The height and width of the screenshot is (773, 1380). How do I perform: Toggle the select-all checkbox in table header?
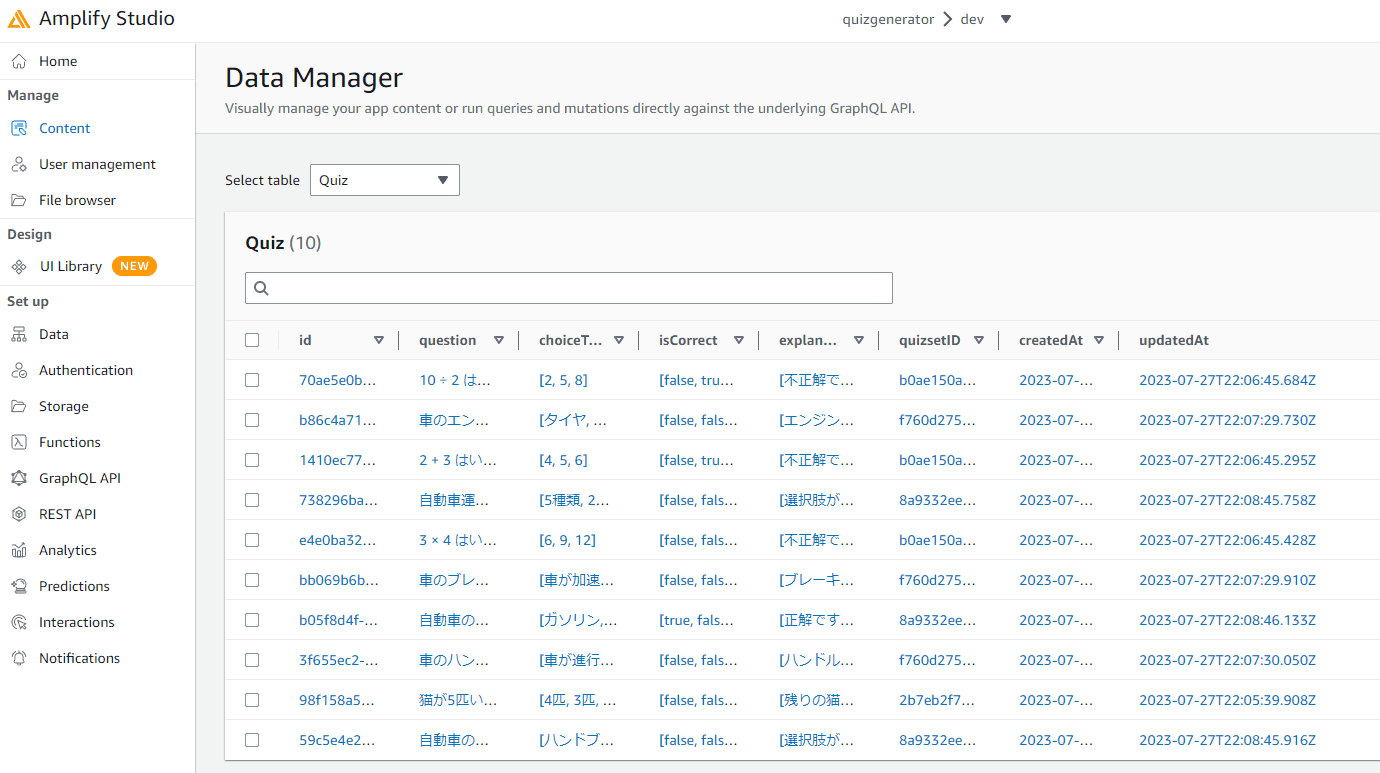pyautogui.click(x=252, y=340)
